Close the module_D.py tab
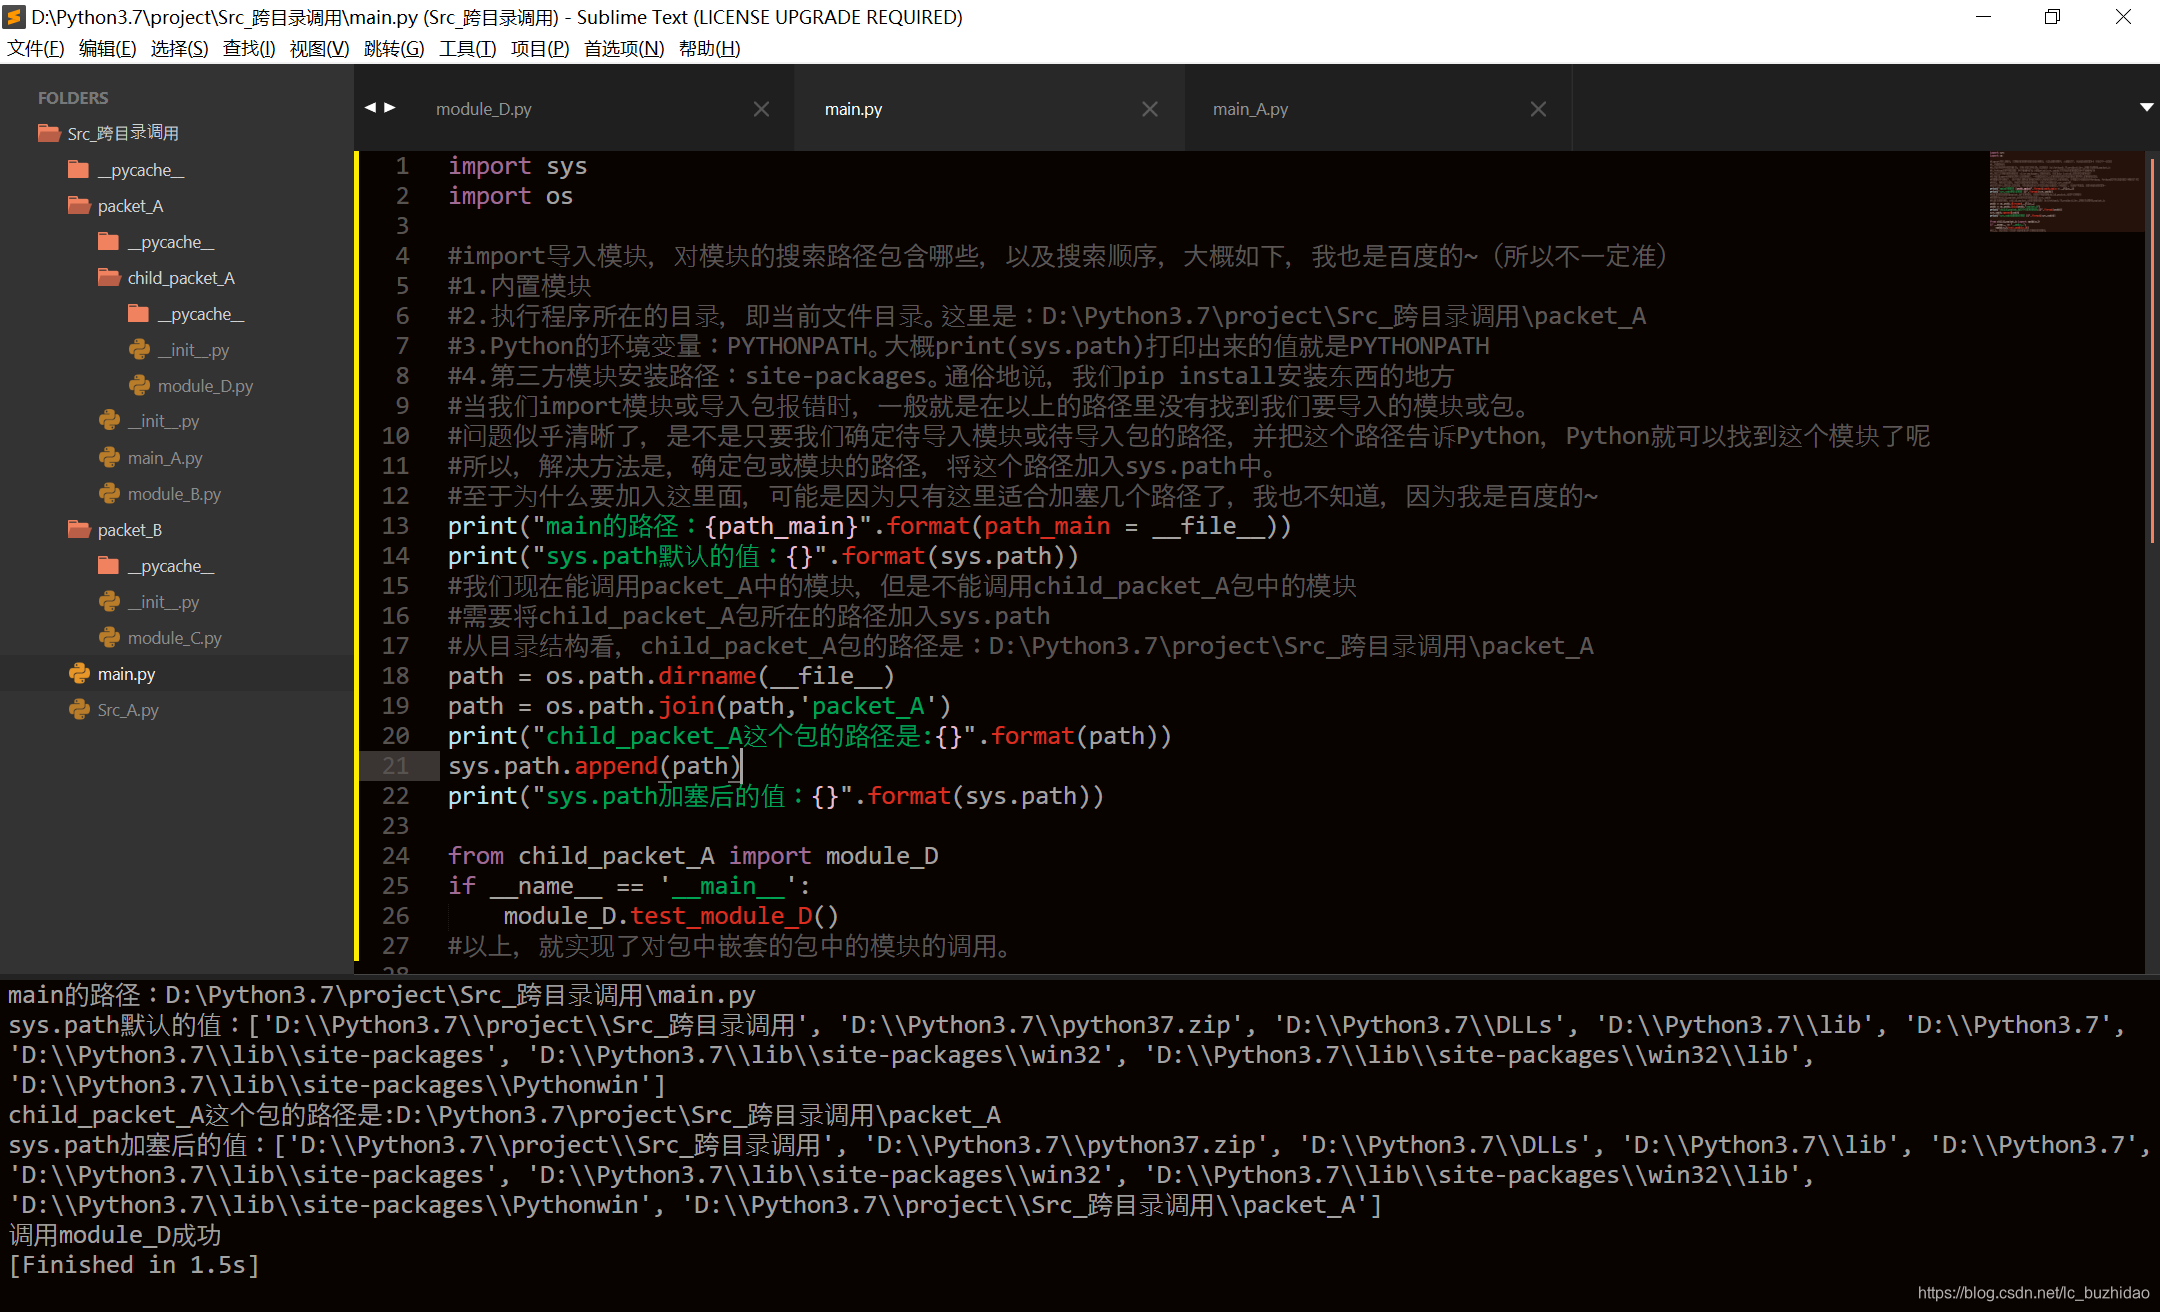Screen dimensions: 2160x1312 coord(761,109)
